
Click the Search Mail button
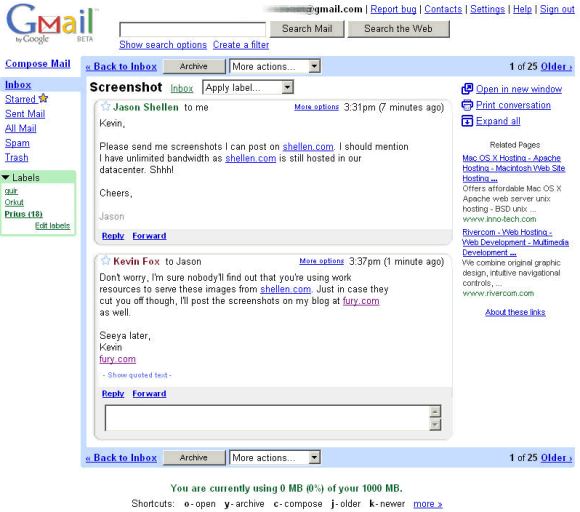pyautogui.click(x=307, y=29)
